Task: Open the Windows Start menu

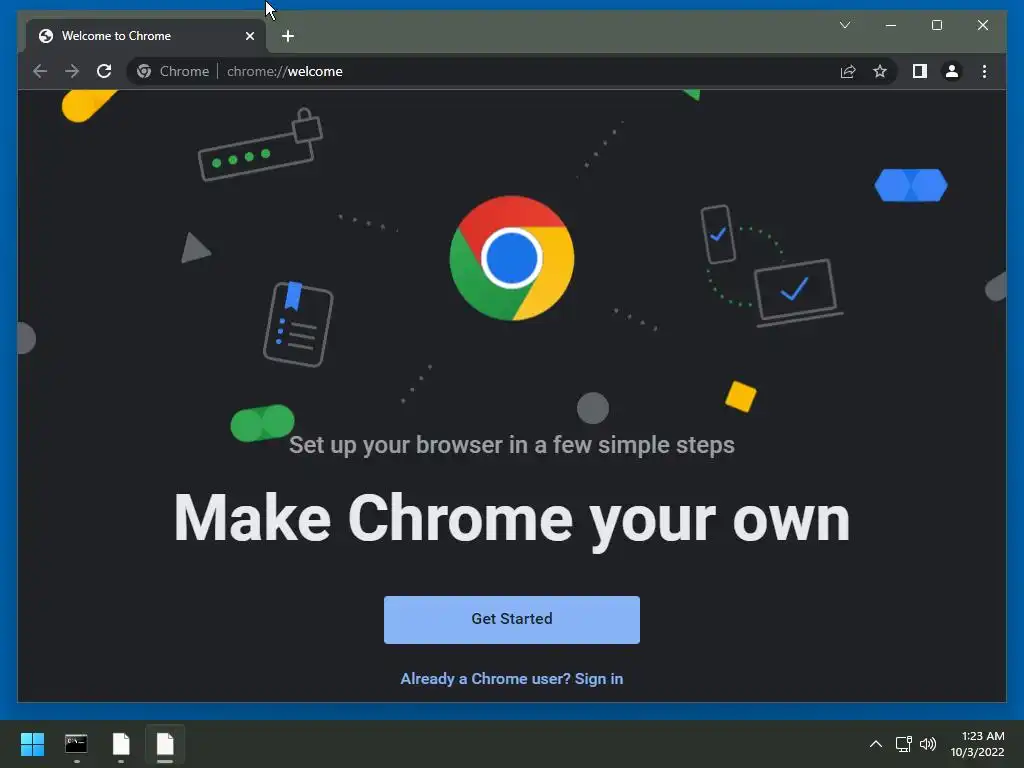Action: tap(32, 744)
